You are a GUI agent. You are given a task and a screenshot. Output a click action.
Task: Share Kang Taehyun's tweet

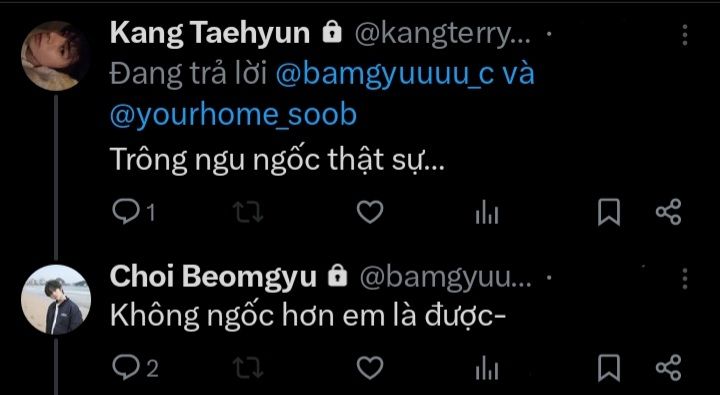pyautogui.click(x=669, y=212)
